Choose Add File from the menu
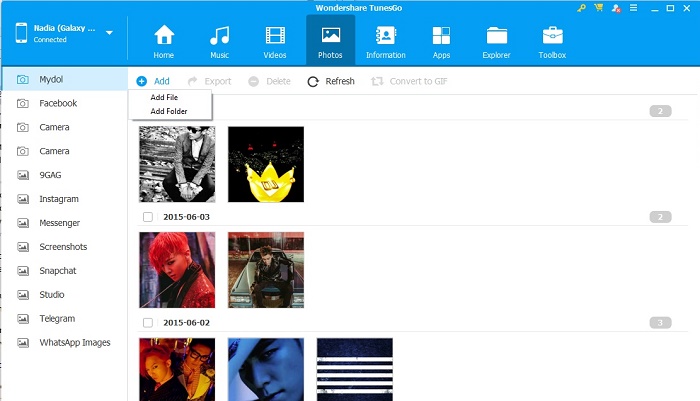 [x=164, y=97]
